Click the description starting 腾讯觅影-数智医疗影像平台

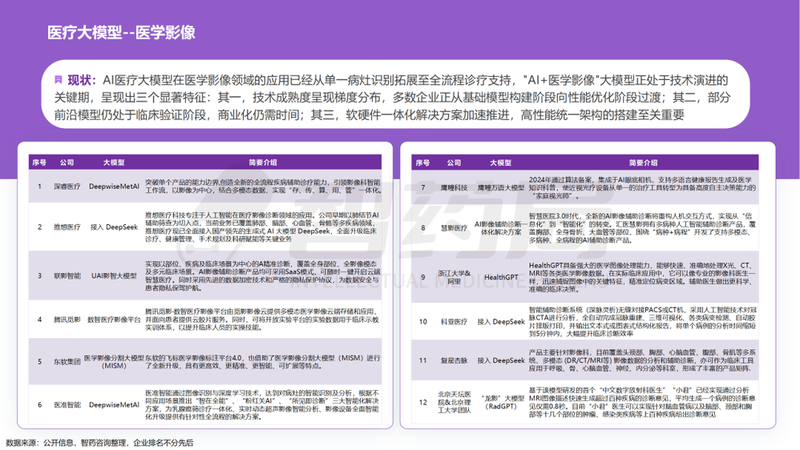click(262, 319)
